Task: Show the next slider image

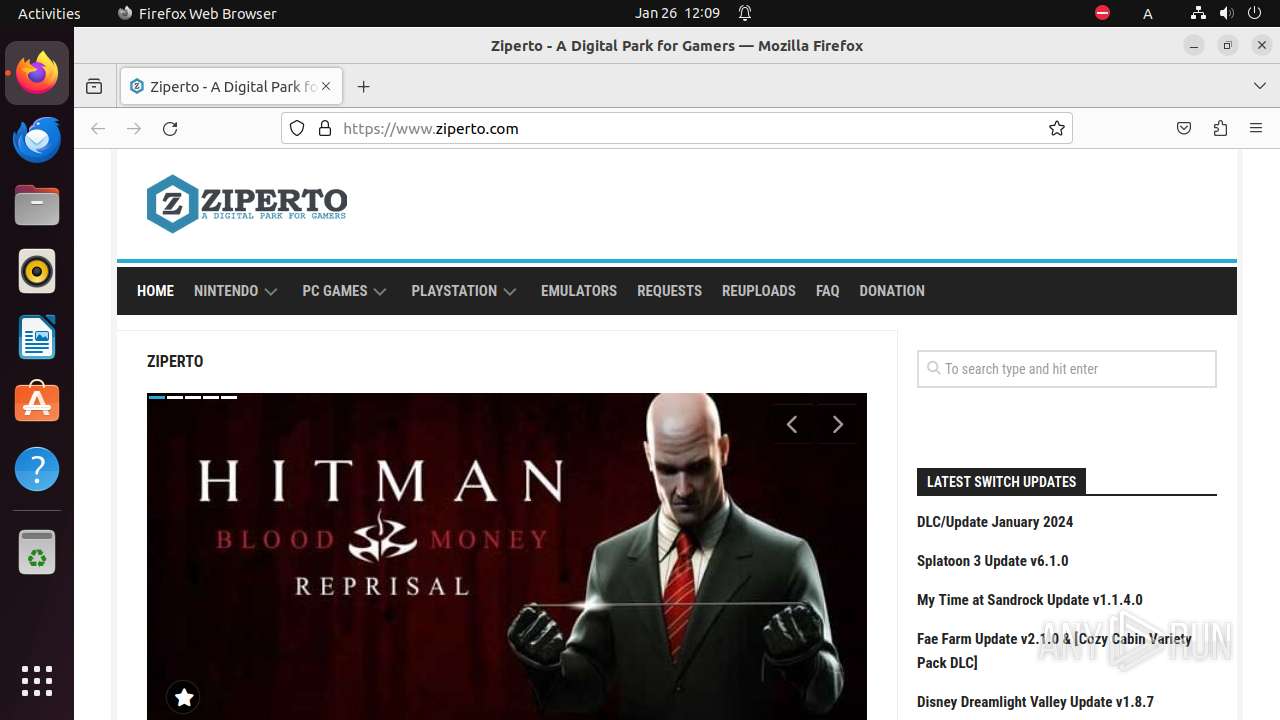Action: tap(838, 424)
